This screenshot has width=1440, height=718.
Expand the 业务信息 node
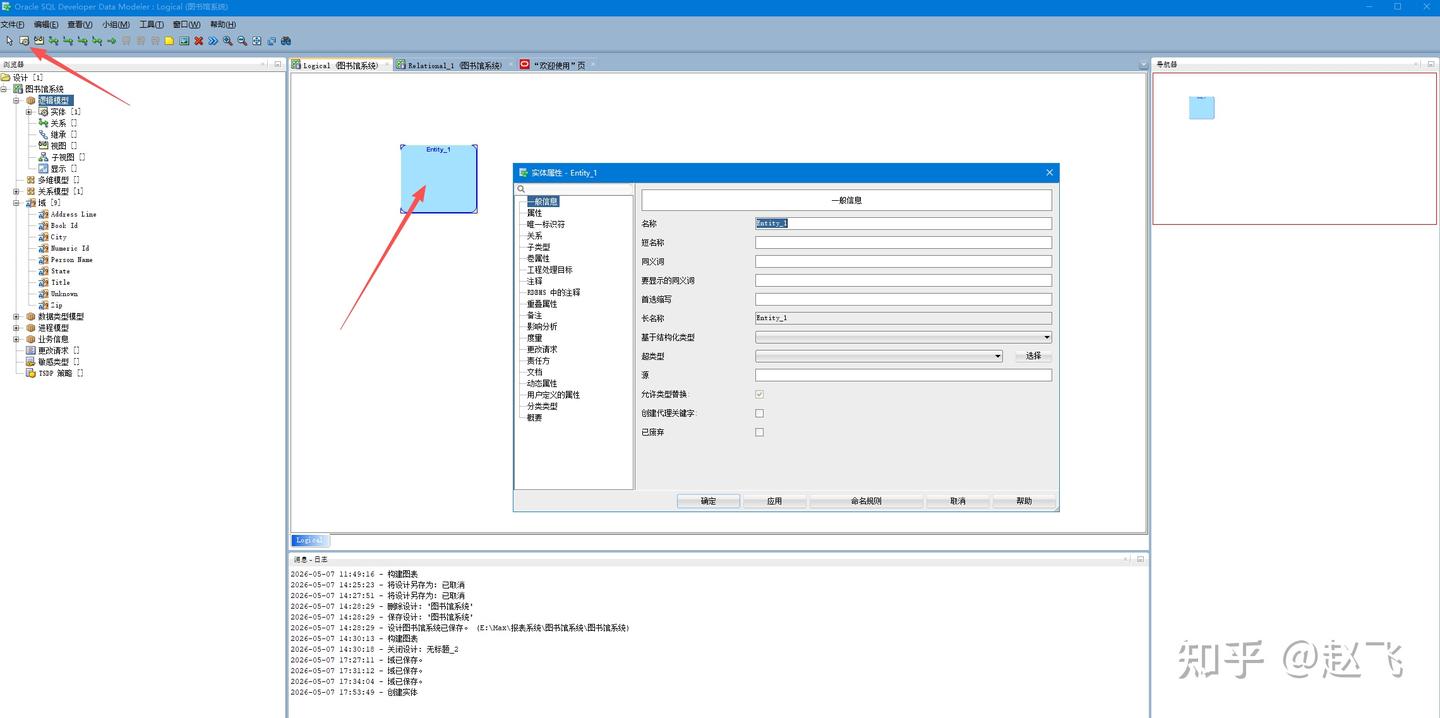tap(16, 339)
